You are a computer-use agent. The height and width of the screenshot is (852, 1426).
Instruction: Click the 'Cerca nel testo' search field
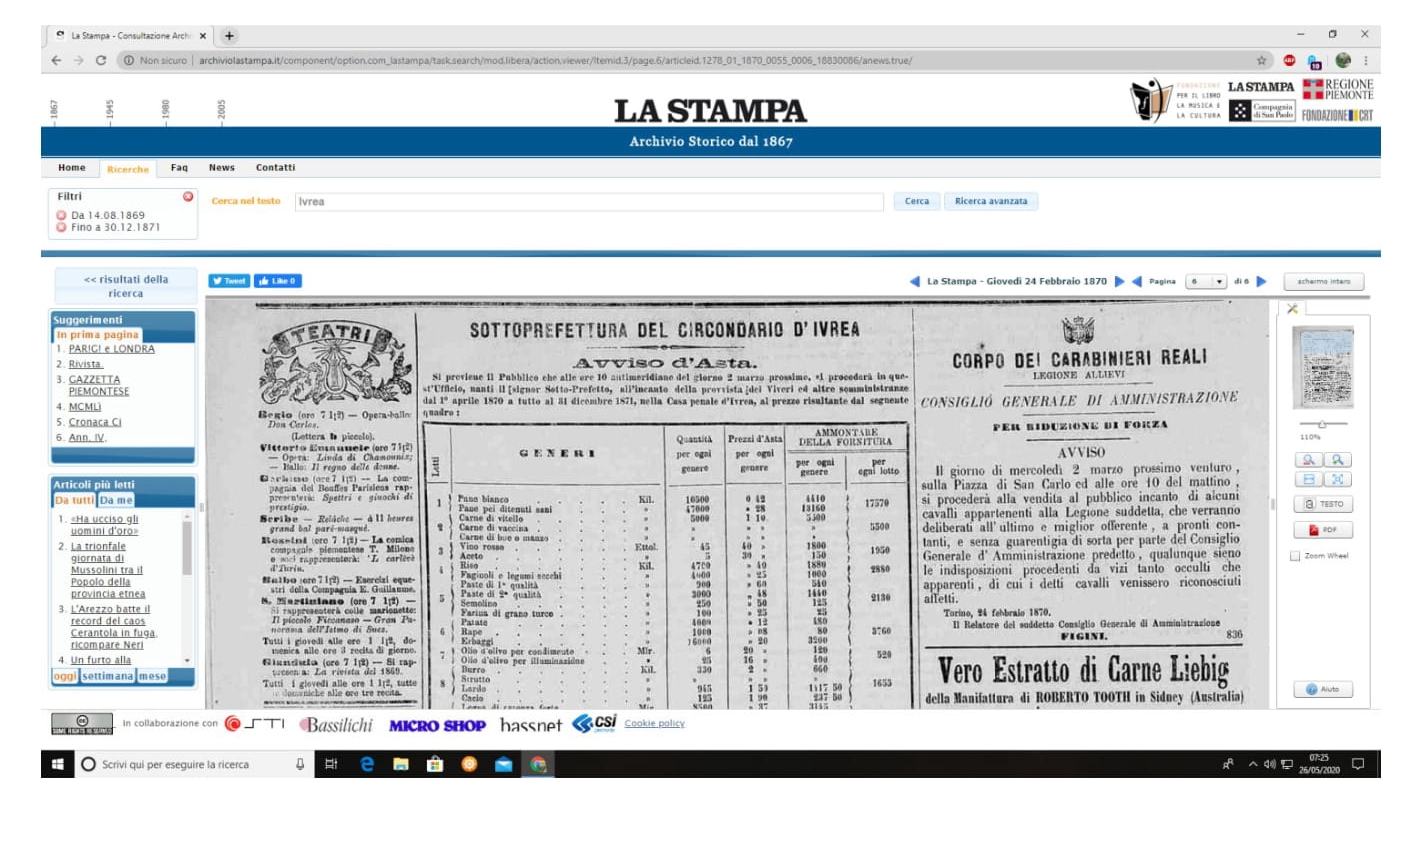coord(589,201)
